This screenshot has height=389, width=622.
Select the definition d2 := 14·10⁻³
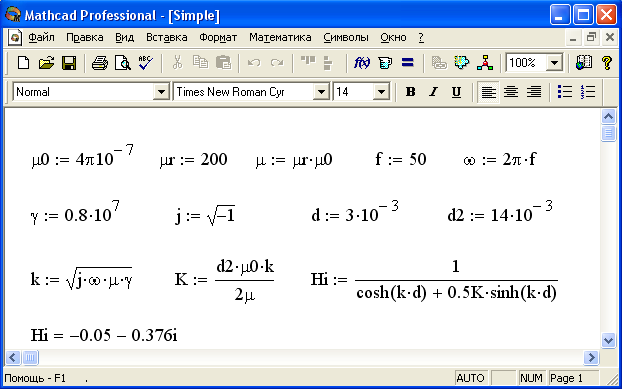(500, 212)
